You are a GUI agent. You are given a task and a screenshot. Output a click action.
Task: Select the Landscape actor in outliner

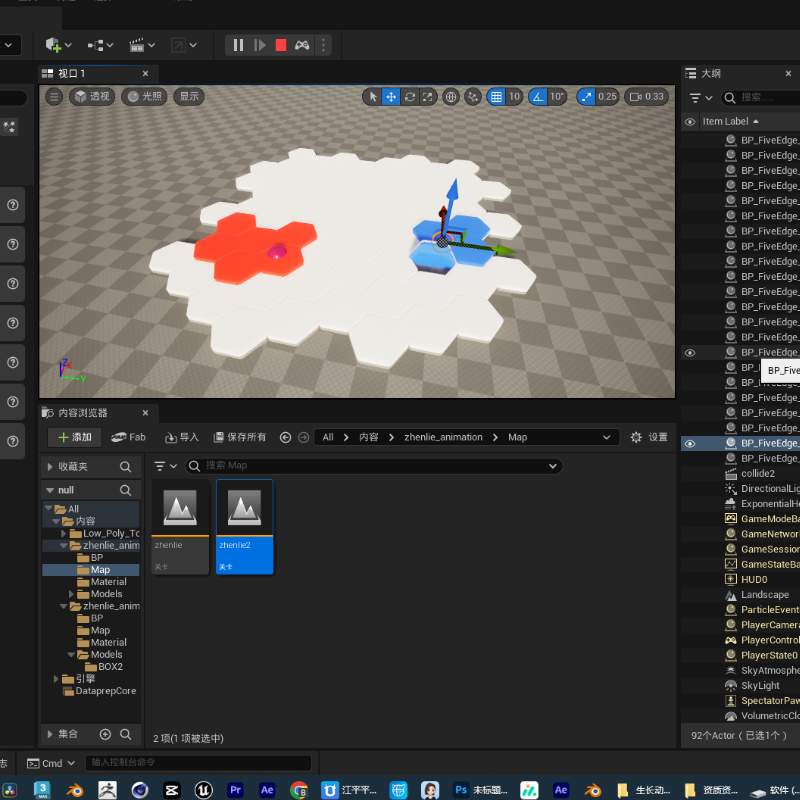764,595
